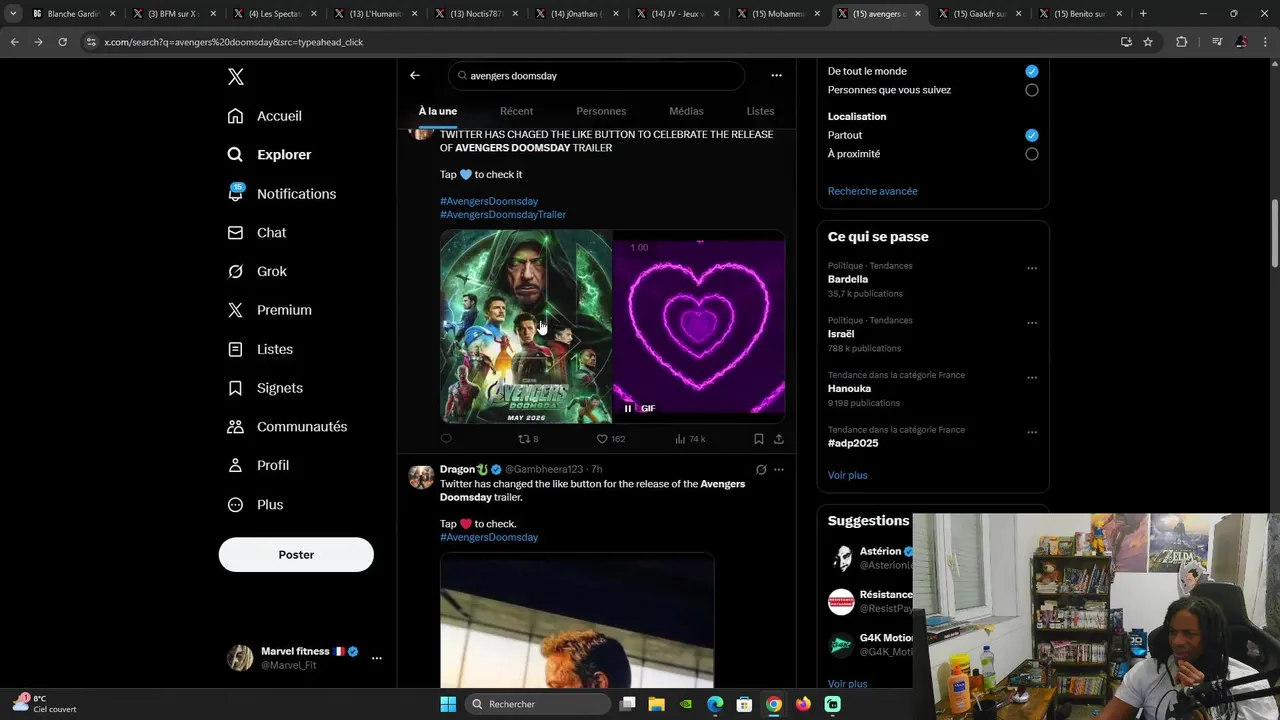Open options for the Israël trend

(x=1032, y=323)
